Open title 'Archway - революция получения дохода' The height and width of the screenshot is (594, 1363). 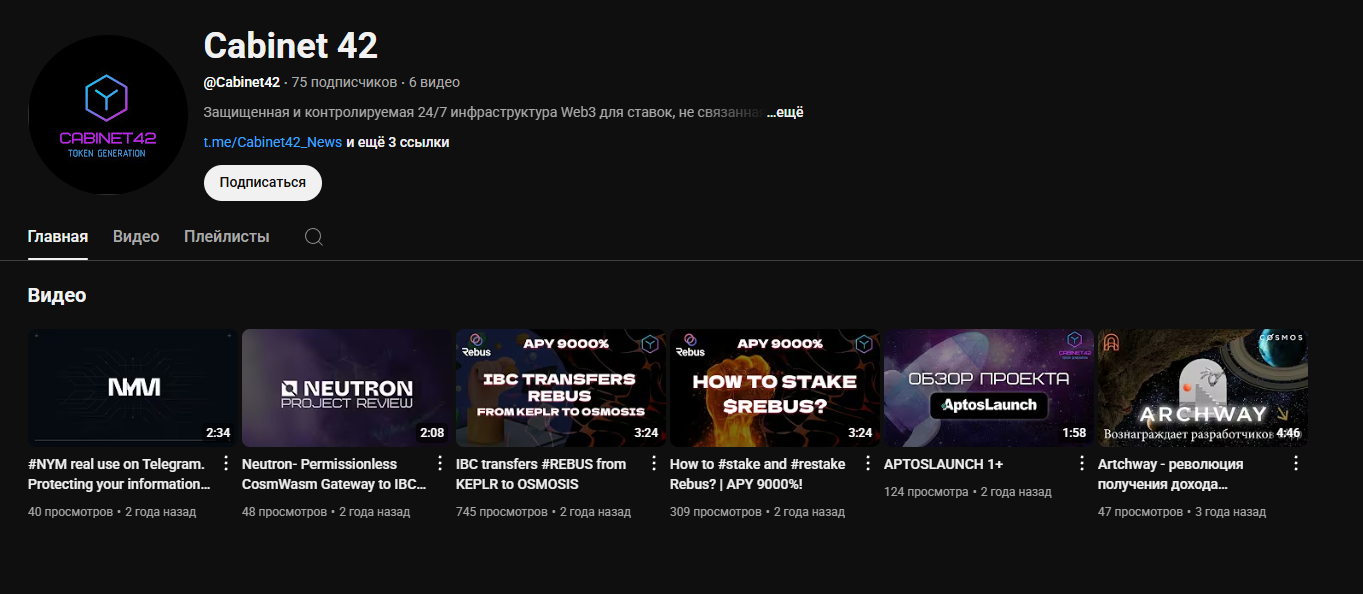coord(1171,474)
